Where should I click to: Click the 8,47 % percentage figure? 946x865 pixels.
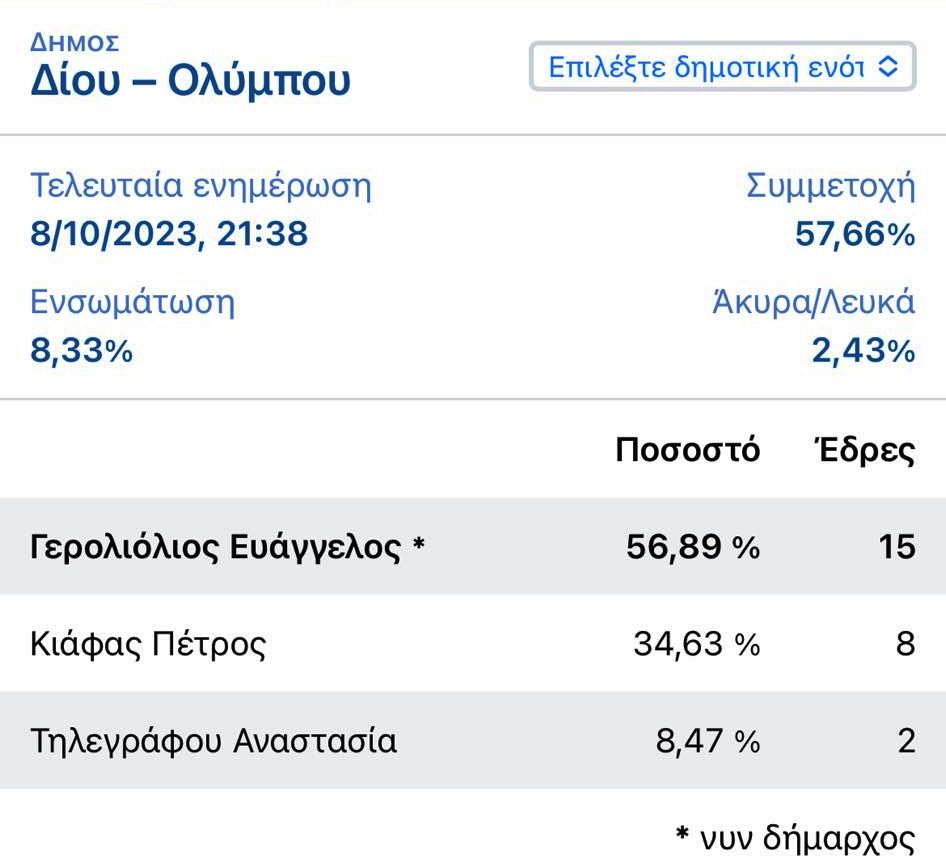click(x=708, y=741)
